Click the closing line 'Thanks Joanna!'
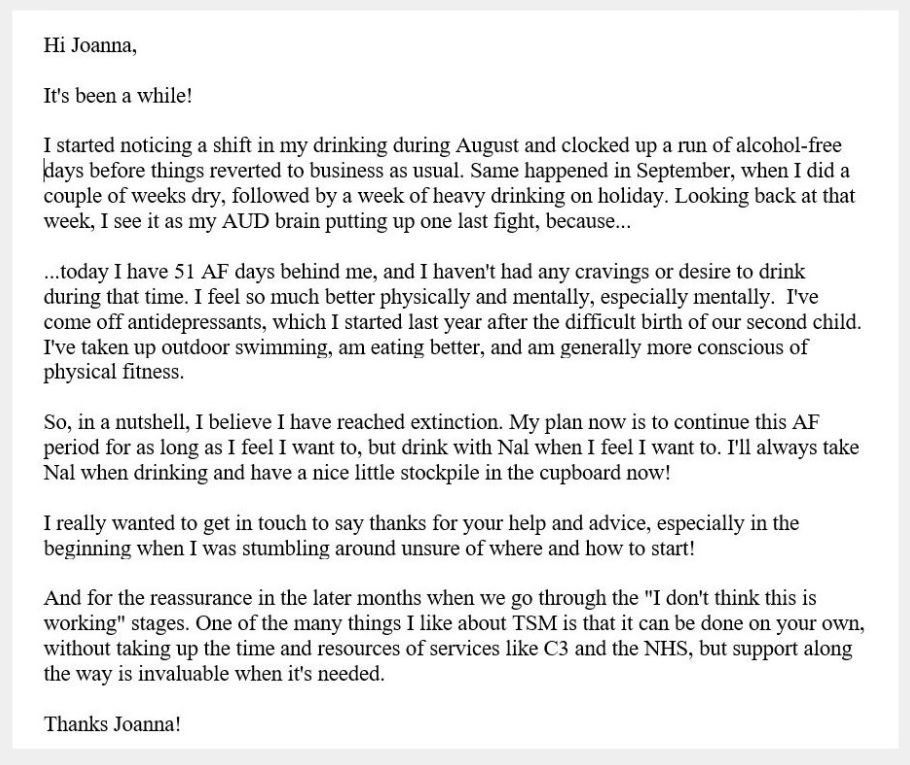910x765 pixels. 113,724
